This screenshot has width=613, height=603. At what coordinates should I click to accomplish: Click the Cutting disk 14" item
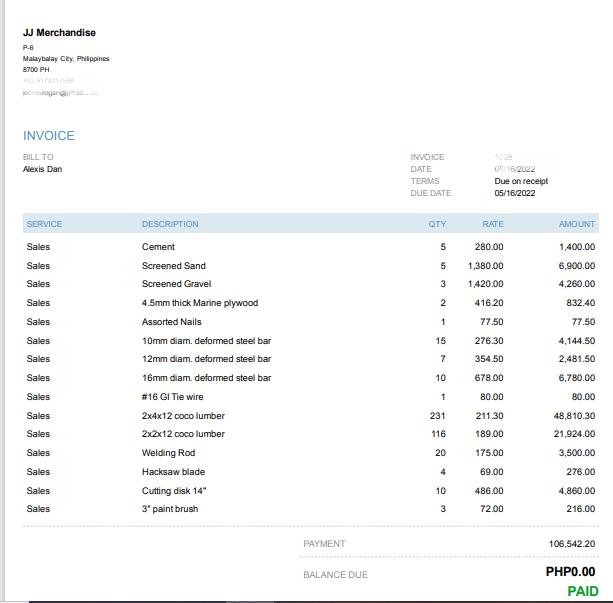click(x=174, y=491)
